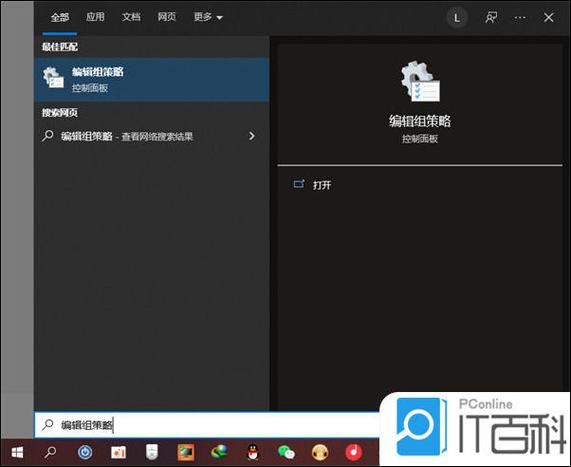This screenshot has height=467, width=571.
Task: Click the large 编辑组策略 preview icon
Action: [420, 81]
